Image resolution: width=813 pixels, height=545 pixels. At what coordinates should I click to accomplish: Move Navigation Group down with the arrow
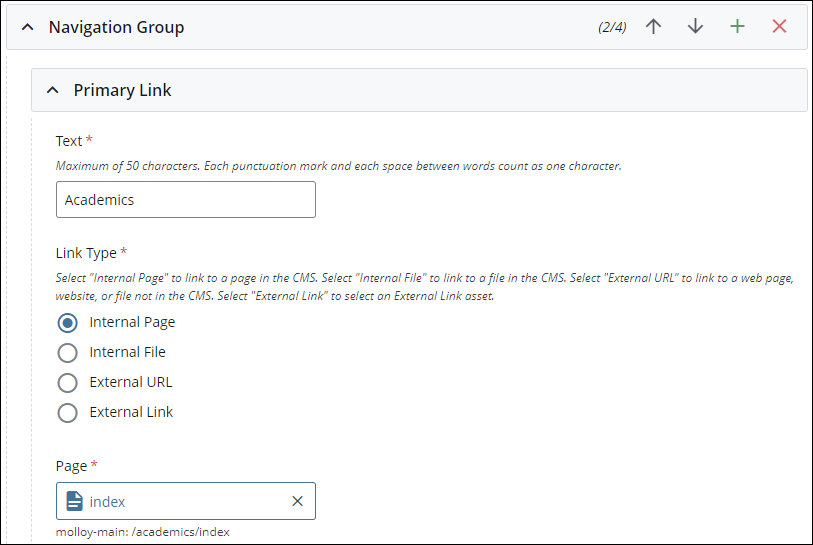coord(695,26)
